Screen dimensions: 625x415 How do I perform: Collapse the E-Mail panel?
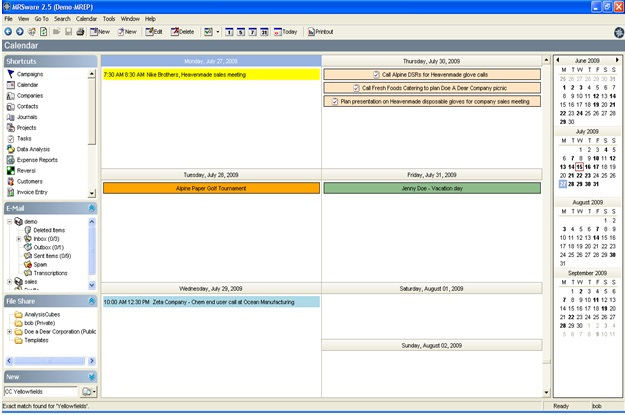click(91, 208)
